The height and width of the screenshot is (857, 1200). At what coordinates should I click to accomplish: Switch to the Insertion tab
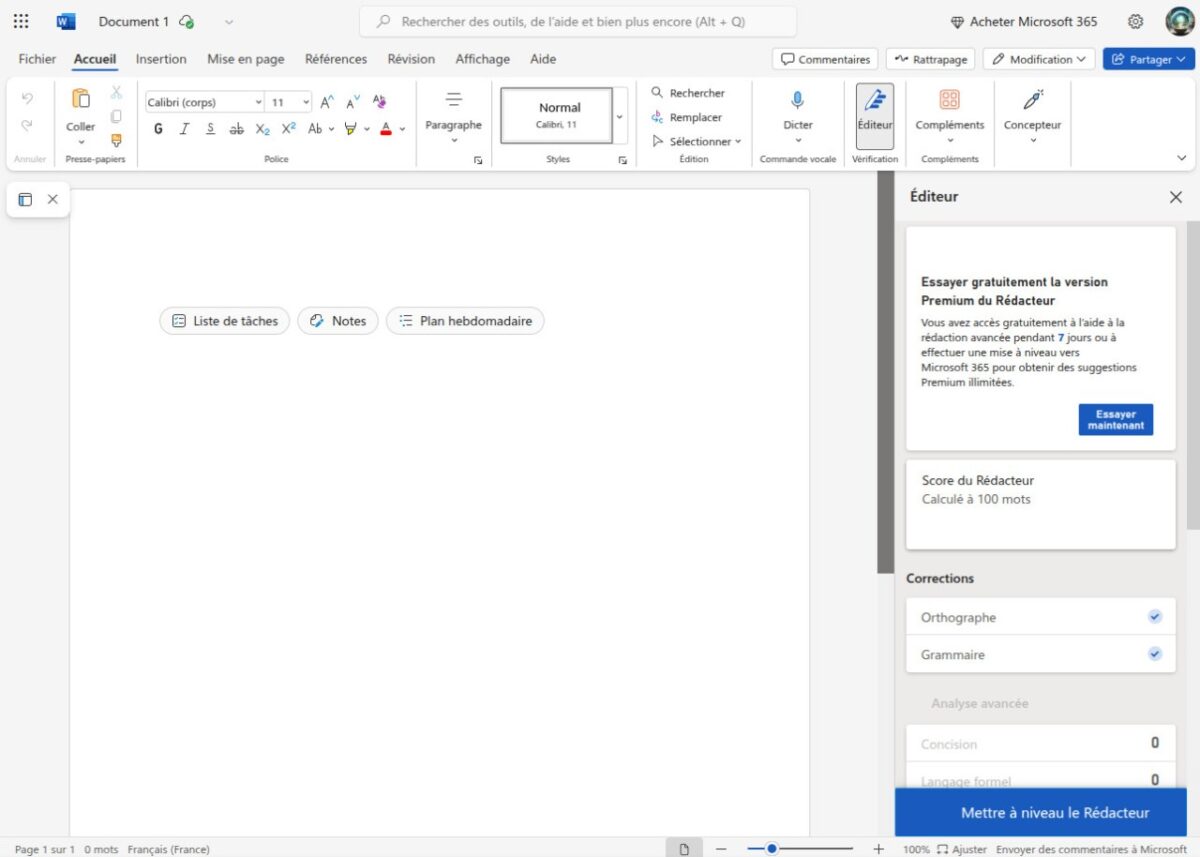(161, 59)
